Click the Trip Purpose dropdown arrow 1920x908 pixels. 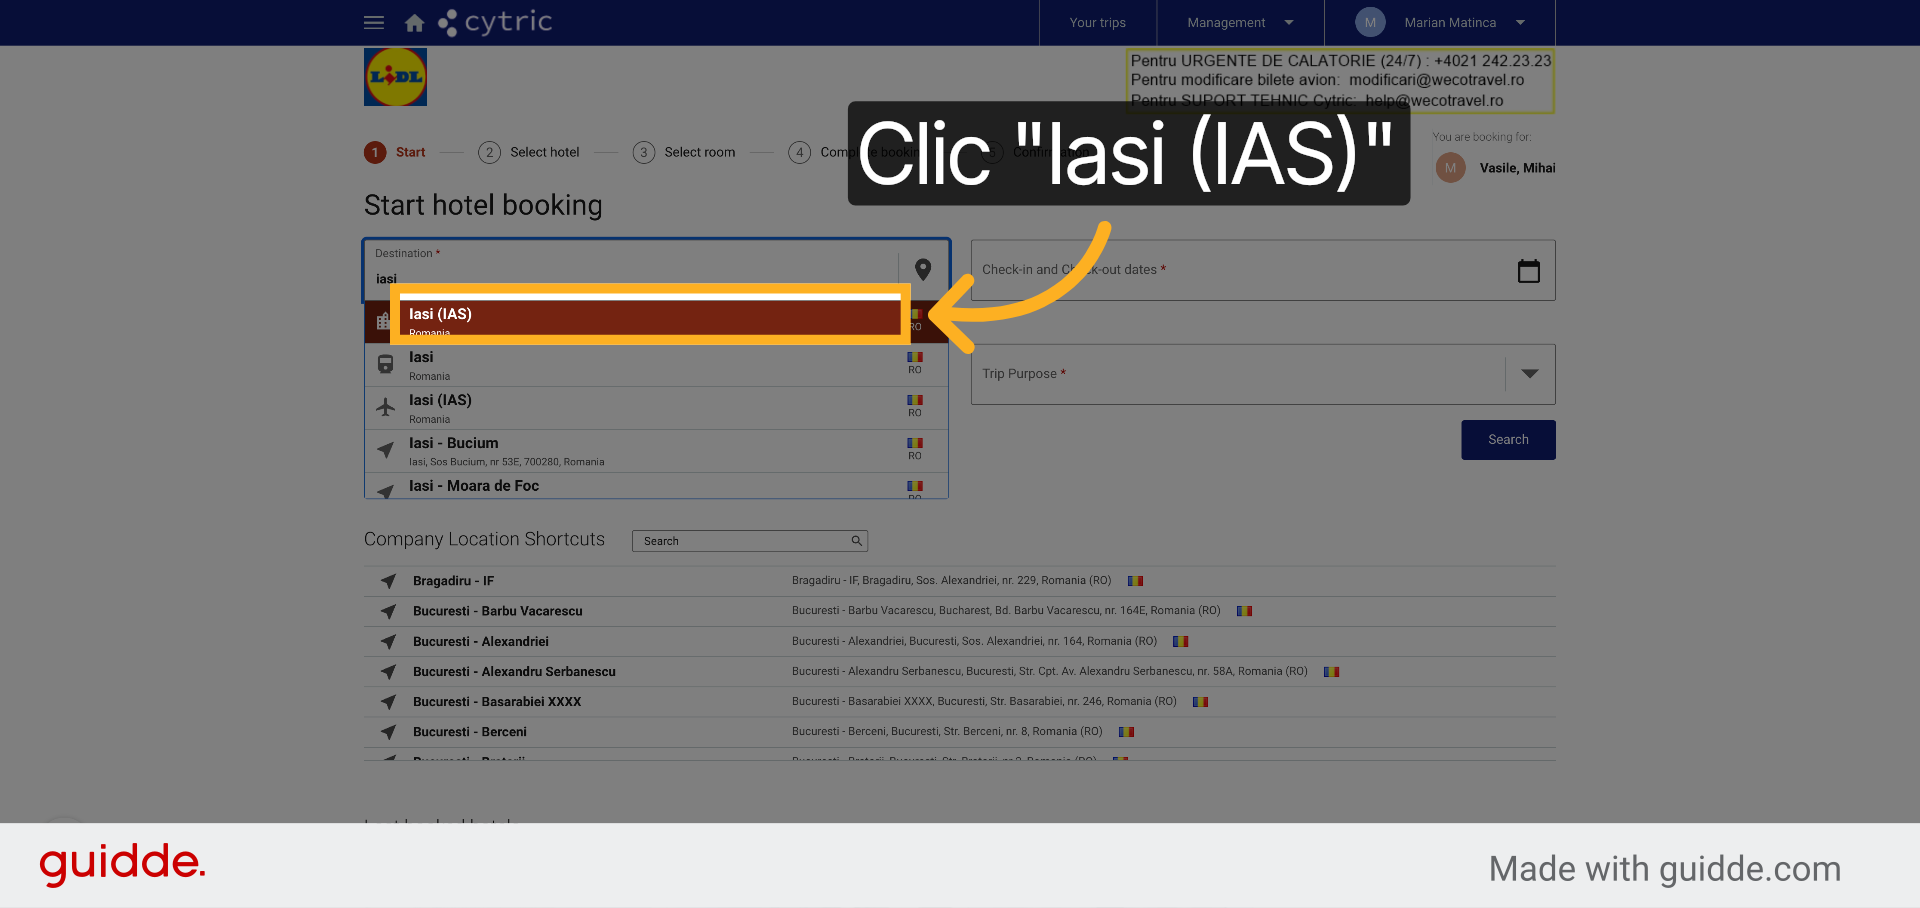(x=1529, y=374)
